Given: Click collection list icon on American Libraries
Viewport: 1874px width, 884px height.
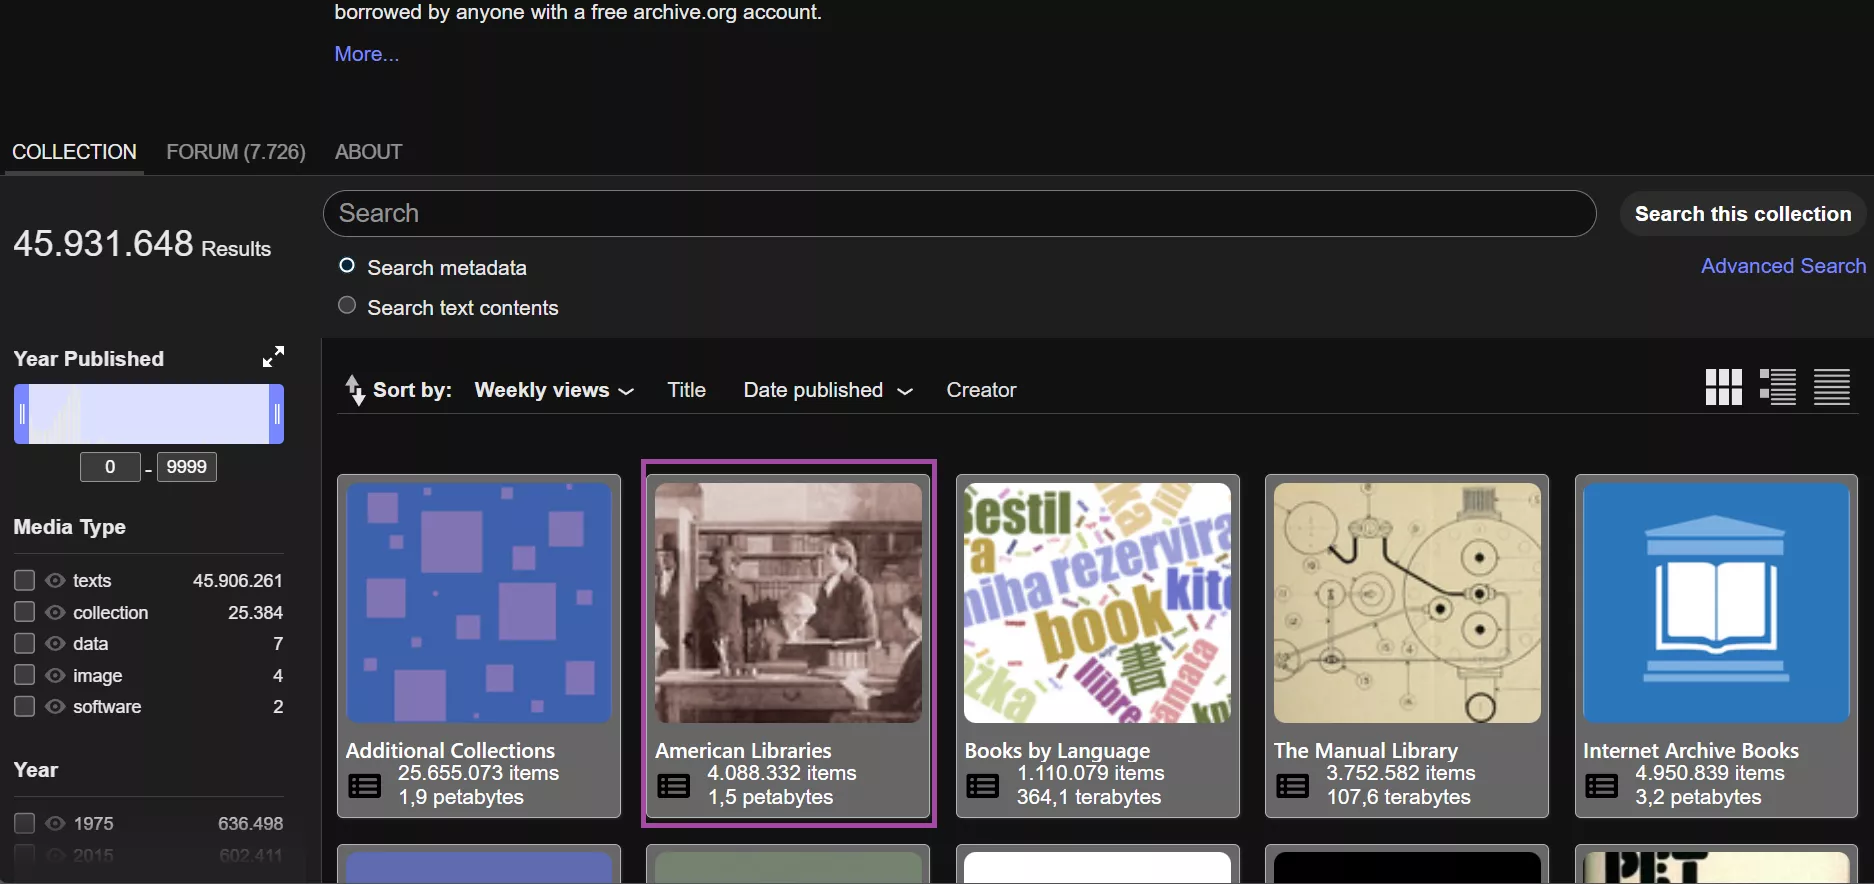Looking at the screenshot, I should pyautogui.click(x=673, y=786).
